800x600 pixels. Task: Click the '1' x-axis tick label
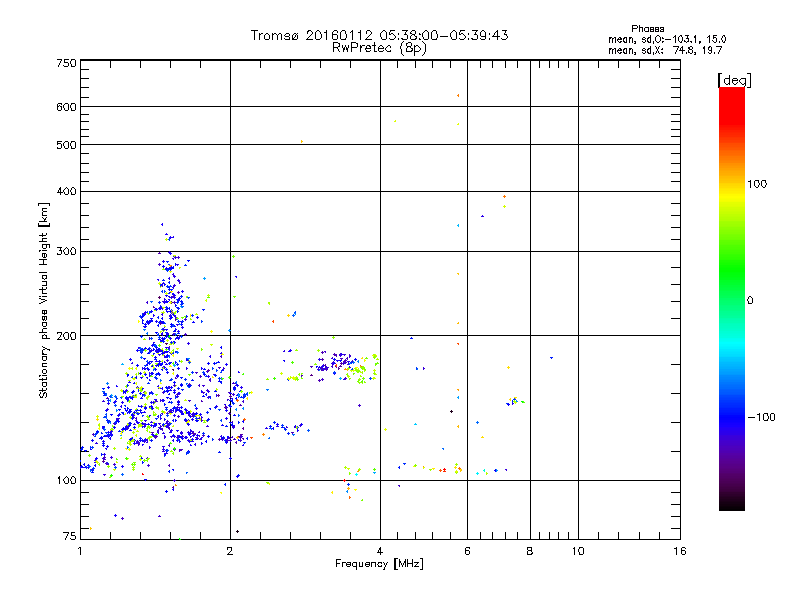[80, 551]
